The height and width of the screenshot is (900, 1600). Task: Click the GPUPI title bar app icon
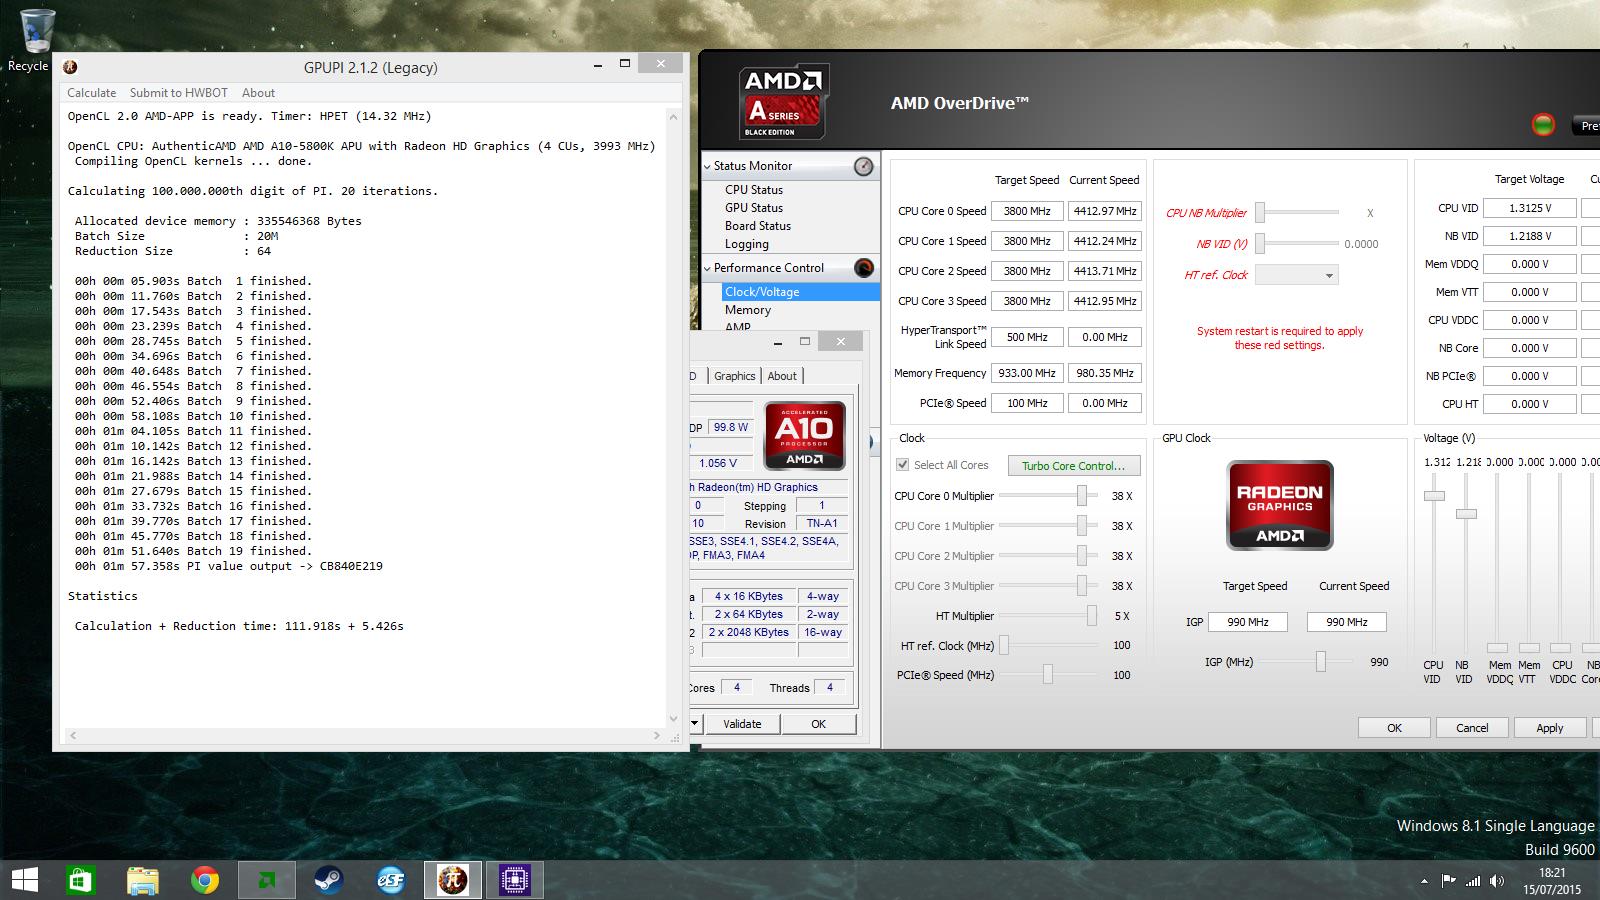click(x=70, y=67)
